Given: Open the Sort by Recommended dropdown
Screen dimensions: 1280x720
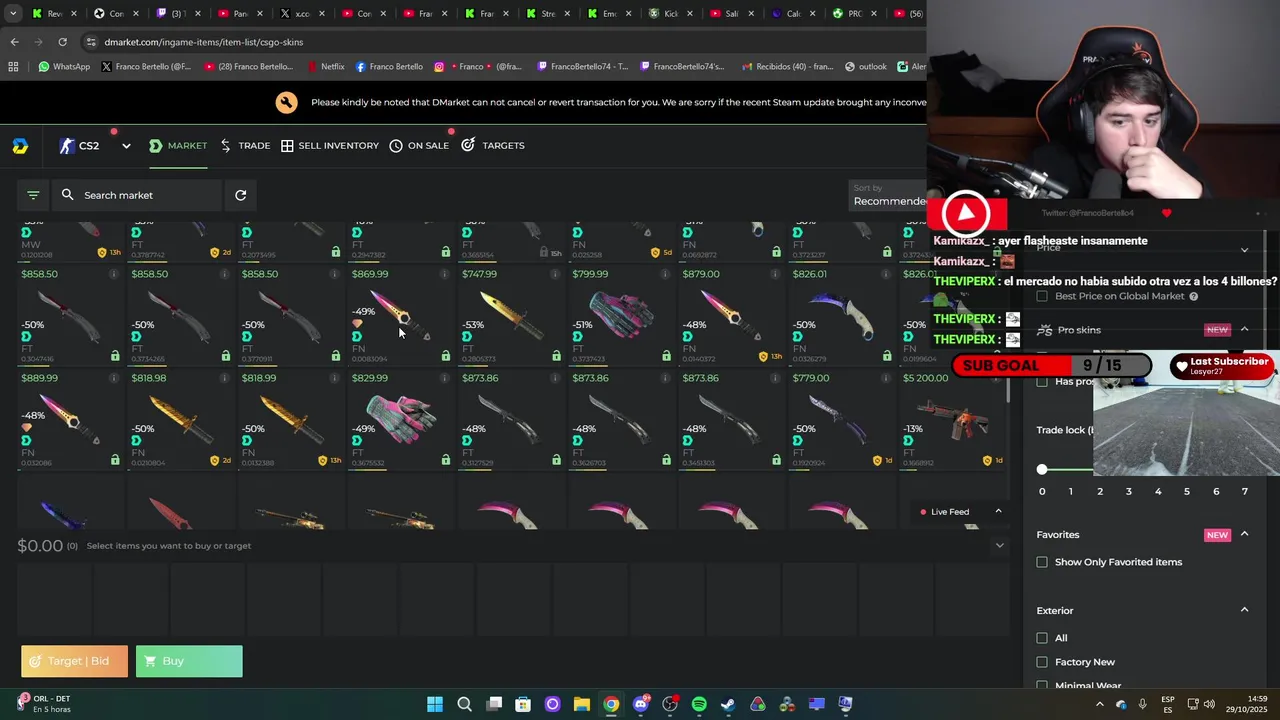Looking at the screenshot, I should (889, 195).
